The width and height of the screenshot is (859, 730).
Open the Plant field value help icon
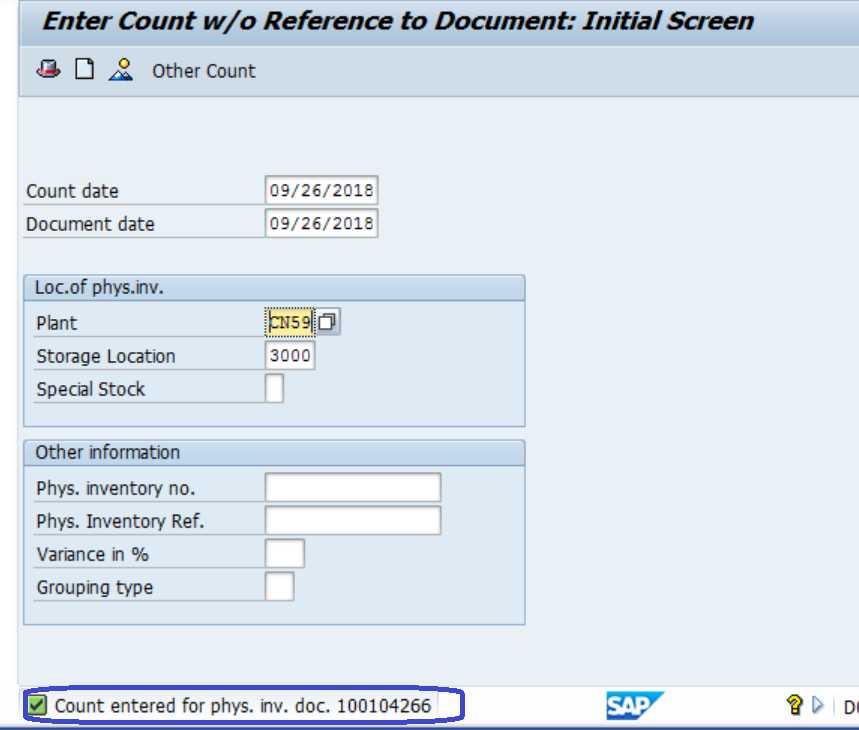[327, 322]
